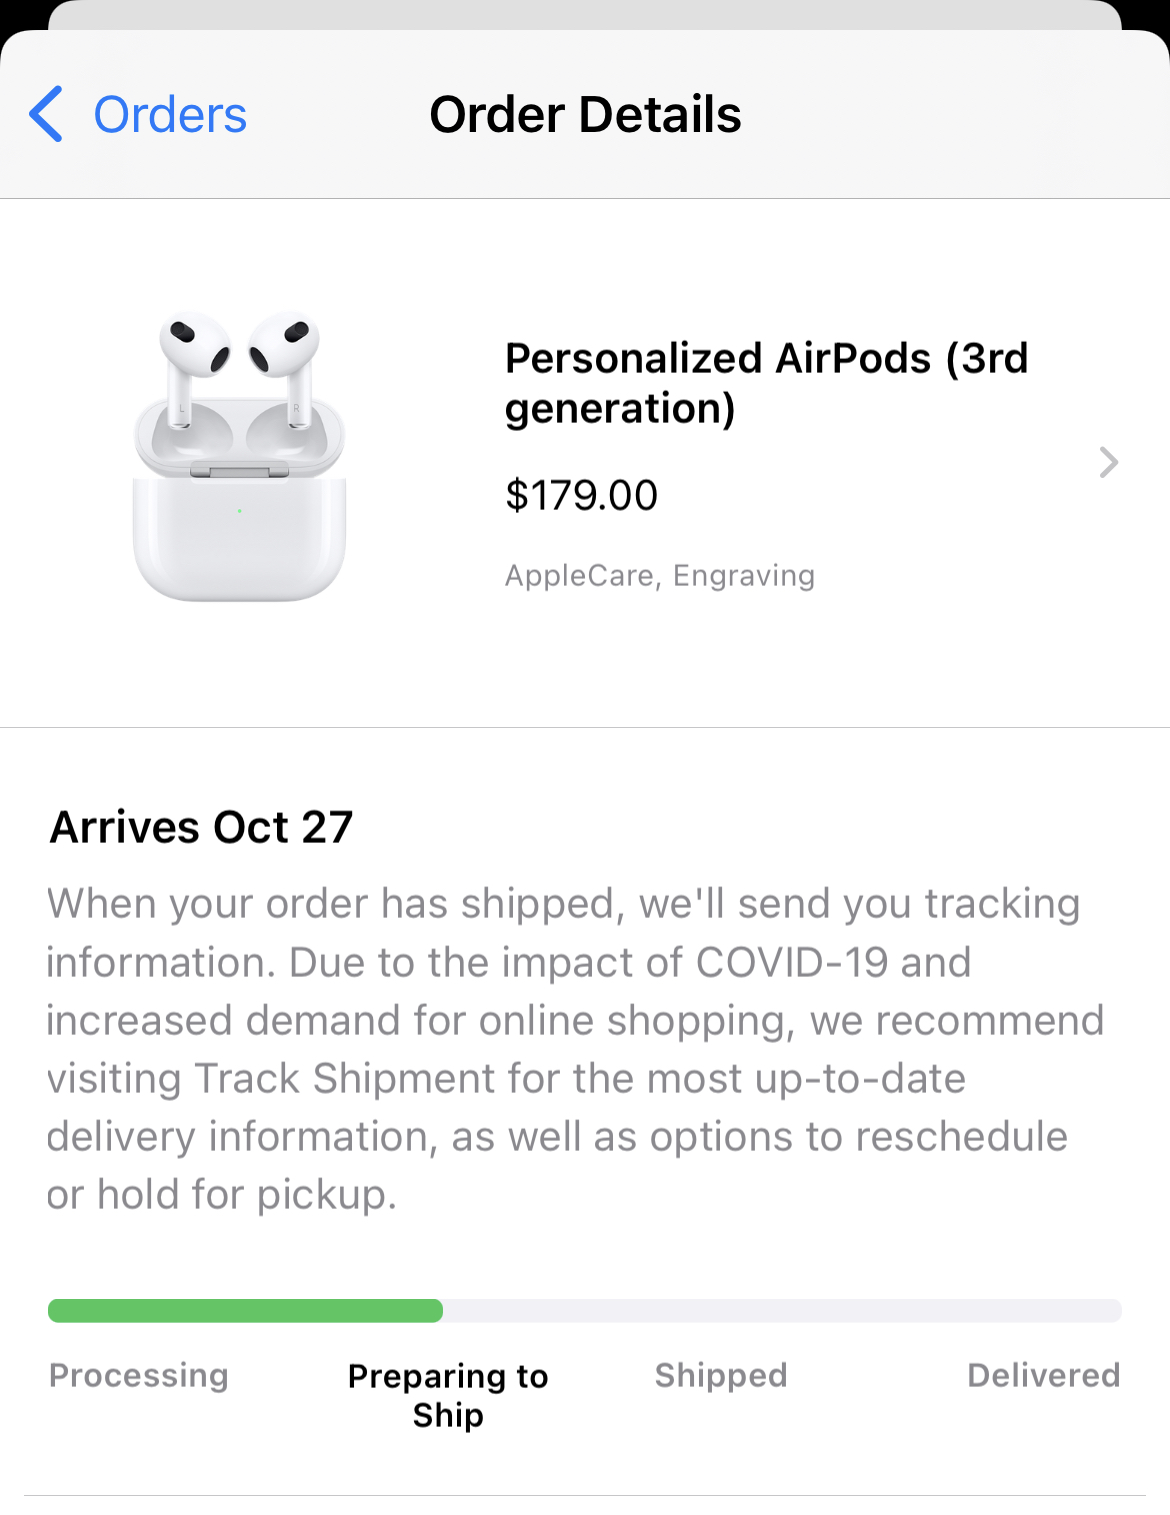The height and width of the screenshot is (1515, 1170).
Task: Tap the Arrives Oct 27 heading
Action: (x=201, y=827)
